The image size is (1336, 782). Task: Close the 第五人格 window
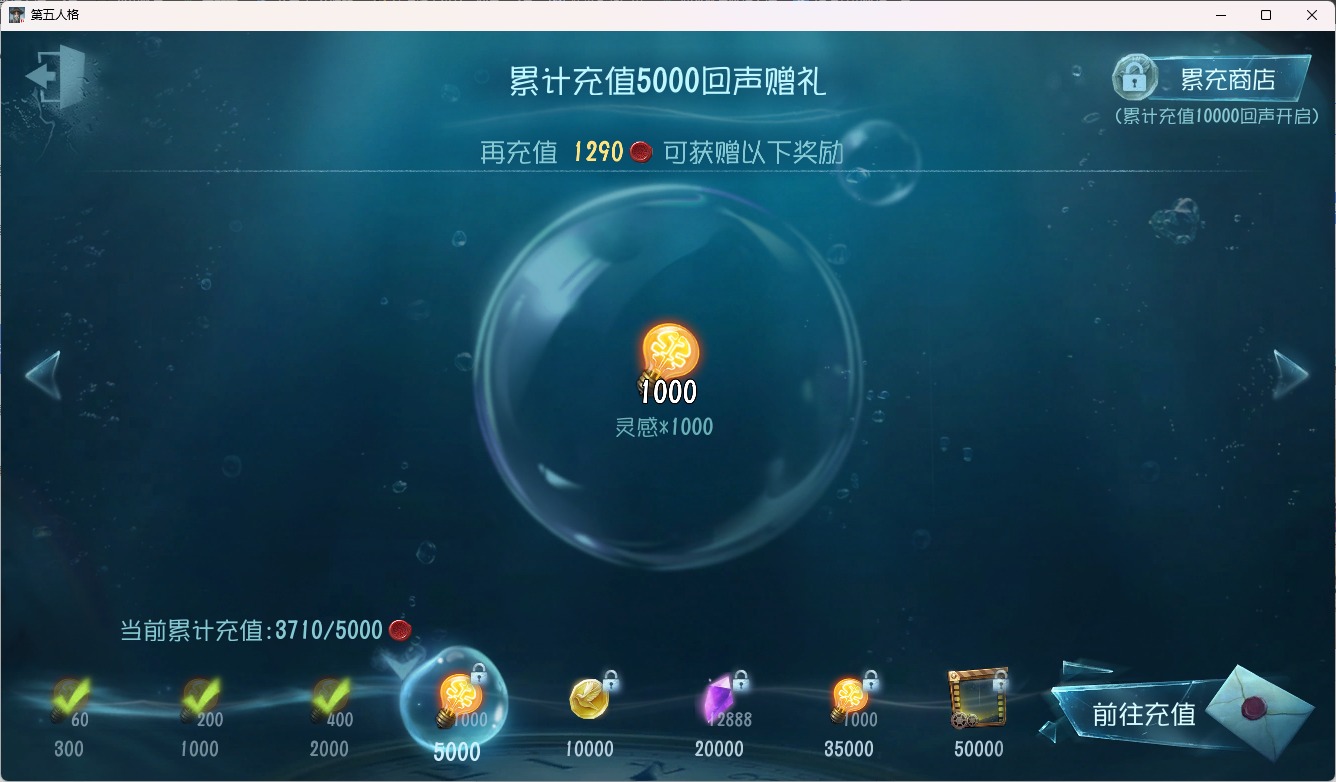click(1312, 15)
